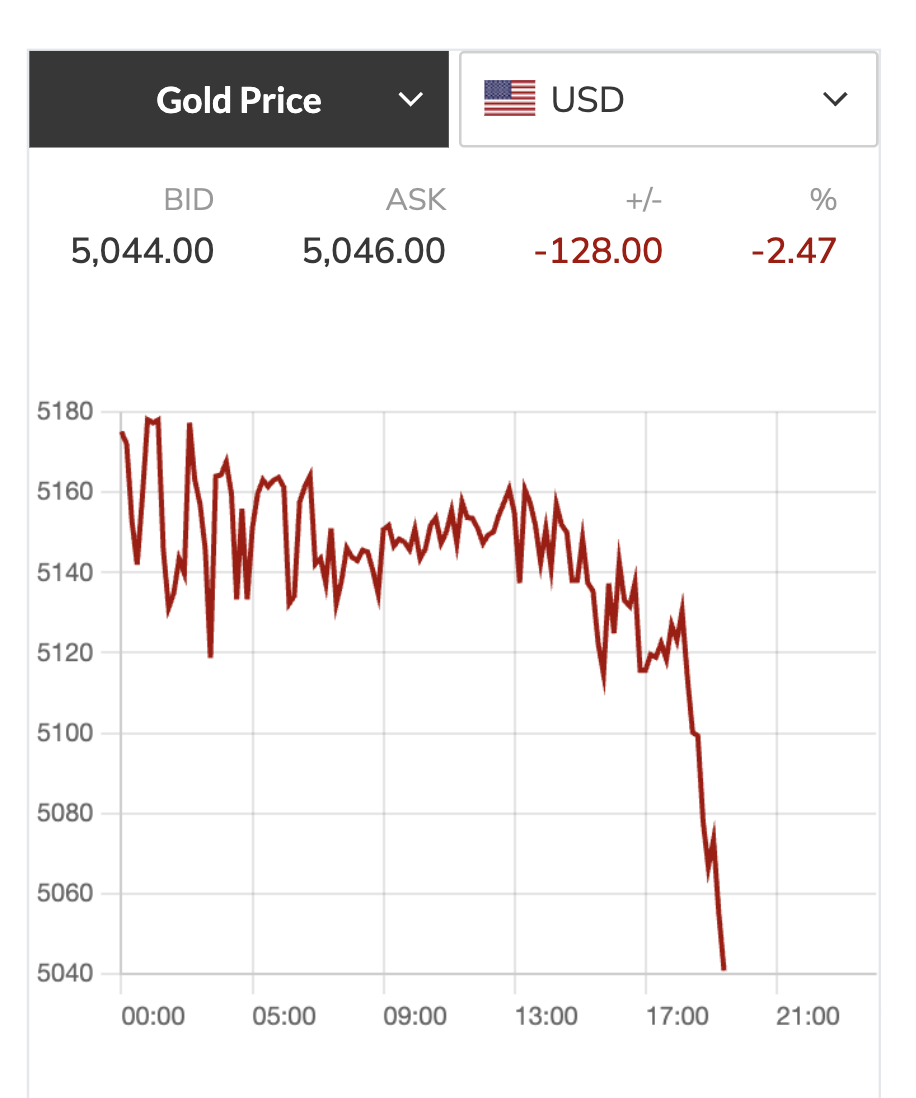
Task: Click the 17:00 time axis label
Action: (677, 1017)
